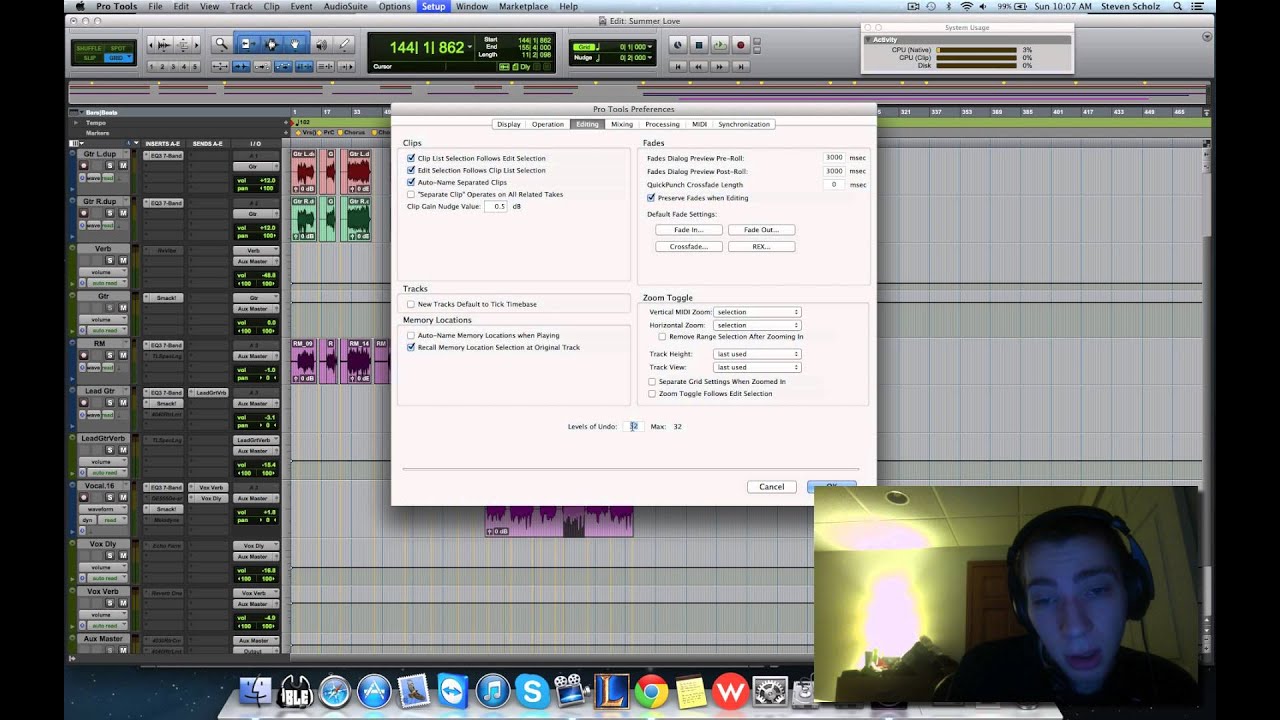The height and width of the screenshot is (720, 1280).
Task: Enable Separate Grid Settings When Zoomed In
Action: [x=652, y=382]
